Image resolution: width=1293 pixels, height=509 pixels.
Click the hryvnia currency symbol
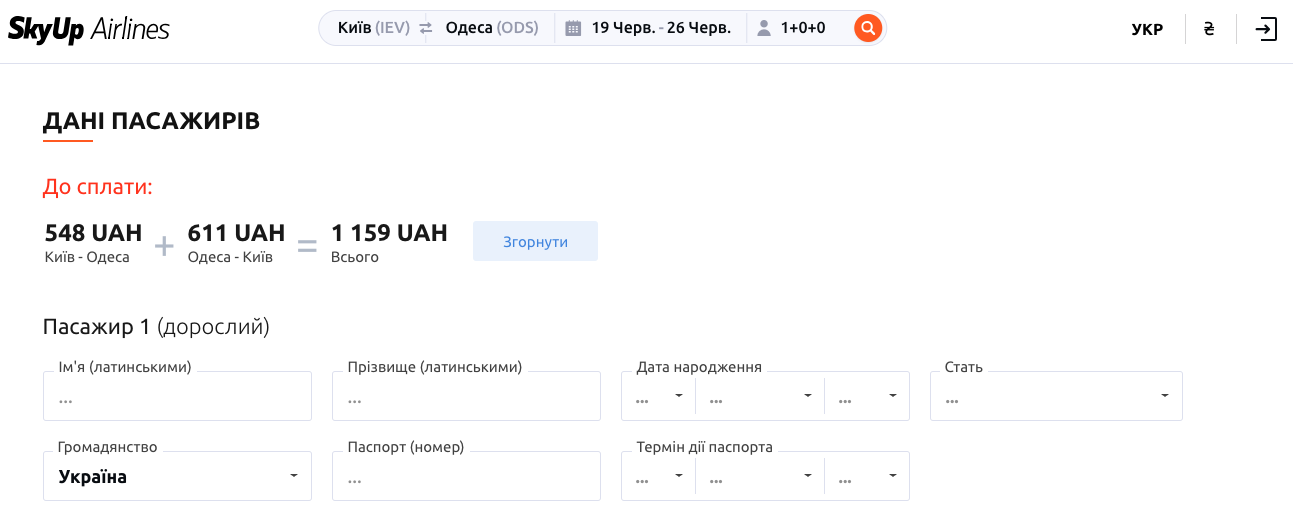[x=1209, y=29]
